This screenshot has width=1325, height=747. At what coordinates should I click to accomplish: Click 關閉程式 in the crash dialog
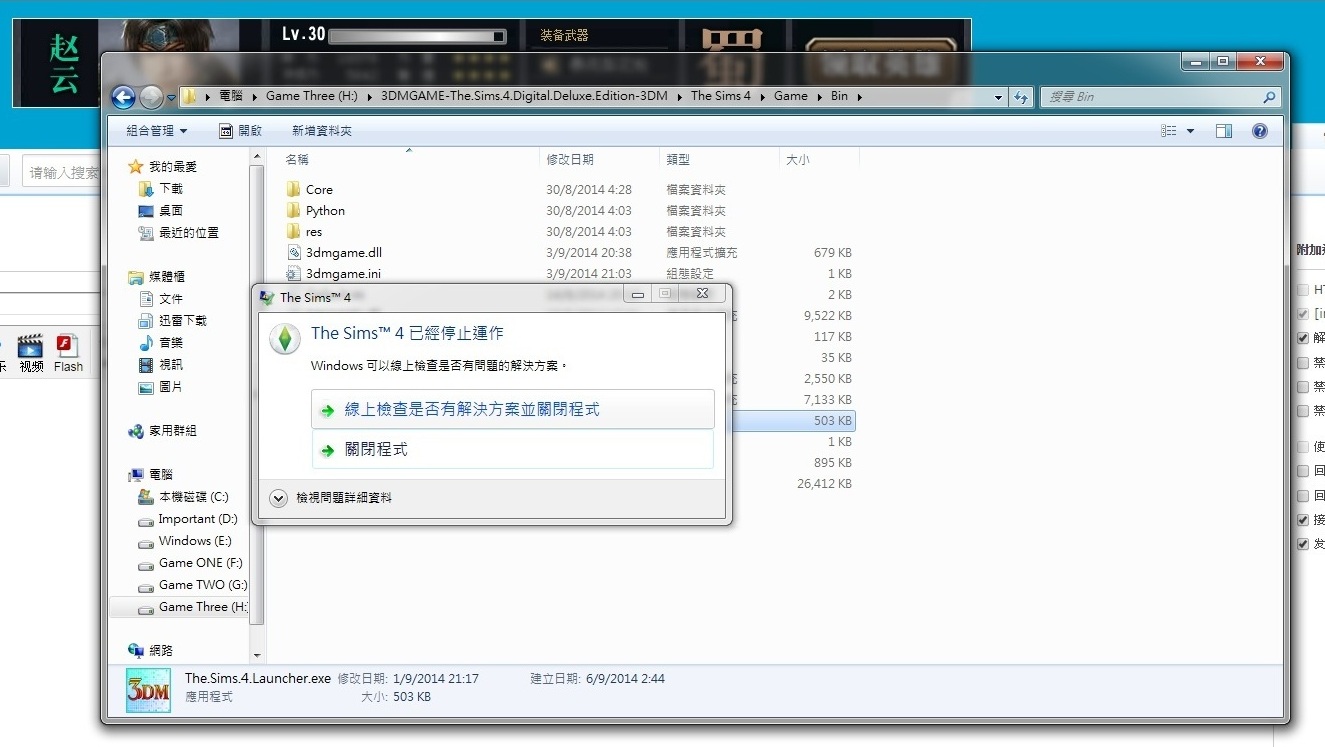pyautogui.click(x=513, y=450)
